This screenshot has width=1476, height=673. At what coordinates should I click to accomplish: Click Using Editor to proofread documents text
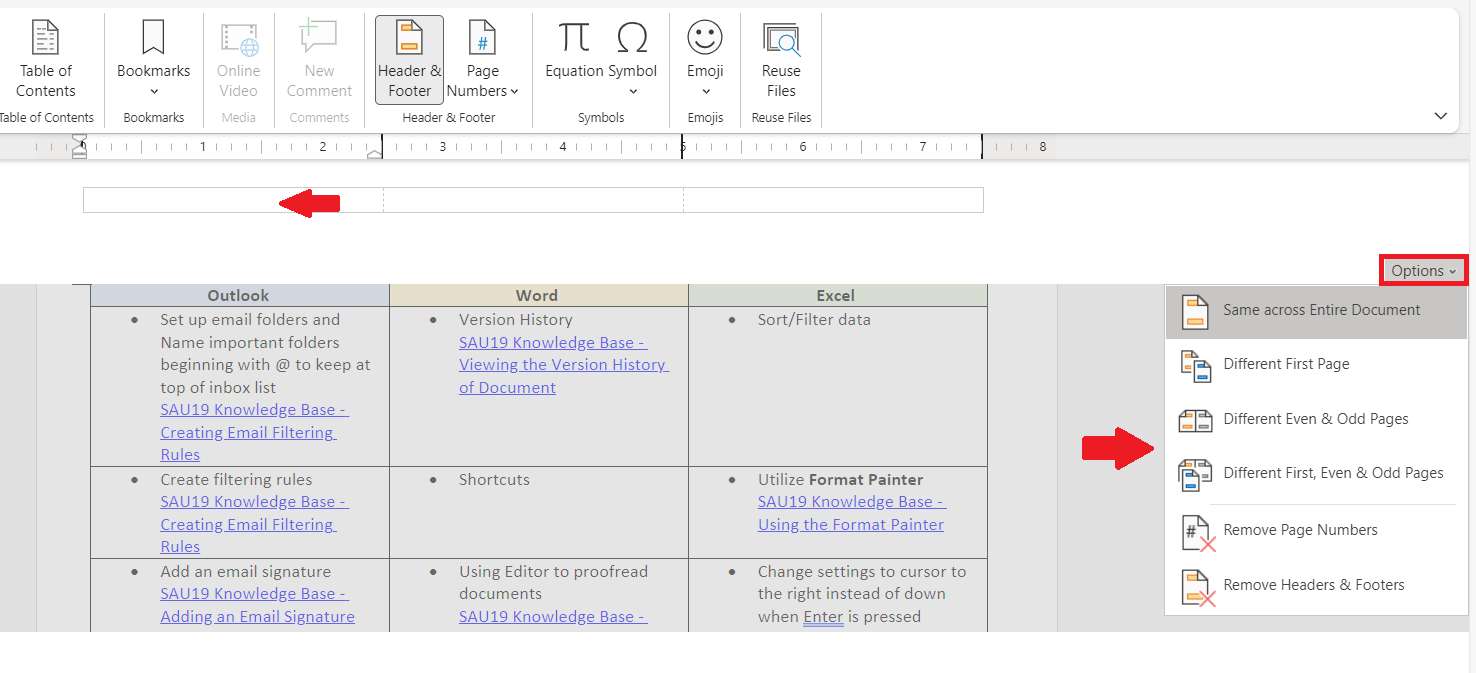click(x=553, y=583)
